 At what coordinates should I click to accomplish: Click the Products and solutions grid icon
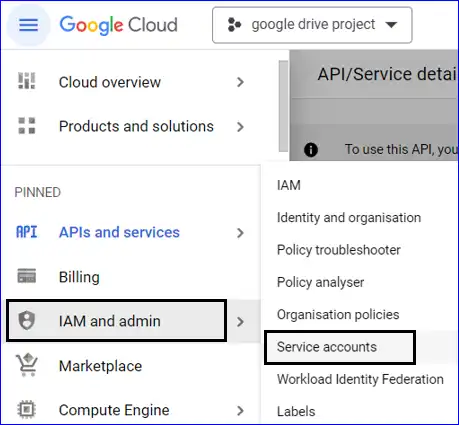click(26, 126)
